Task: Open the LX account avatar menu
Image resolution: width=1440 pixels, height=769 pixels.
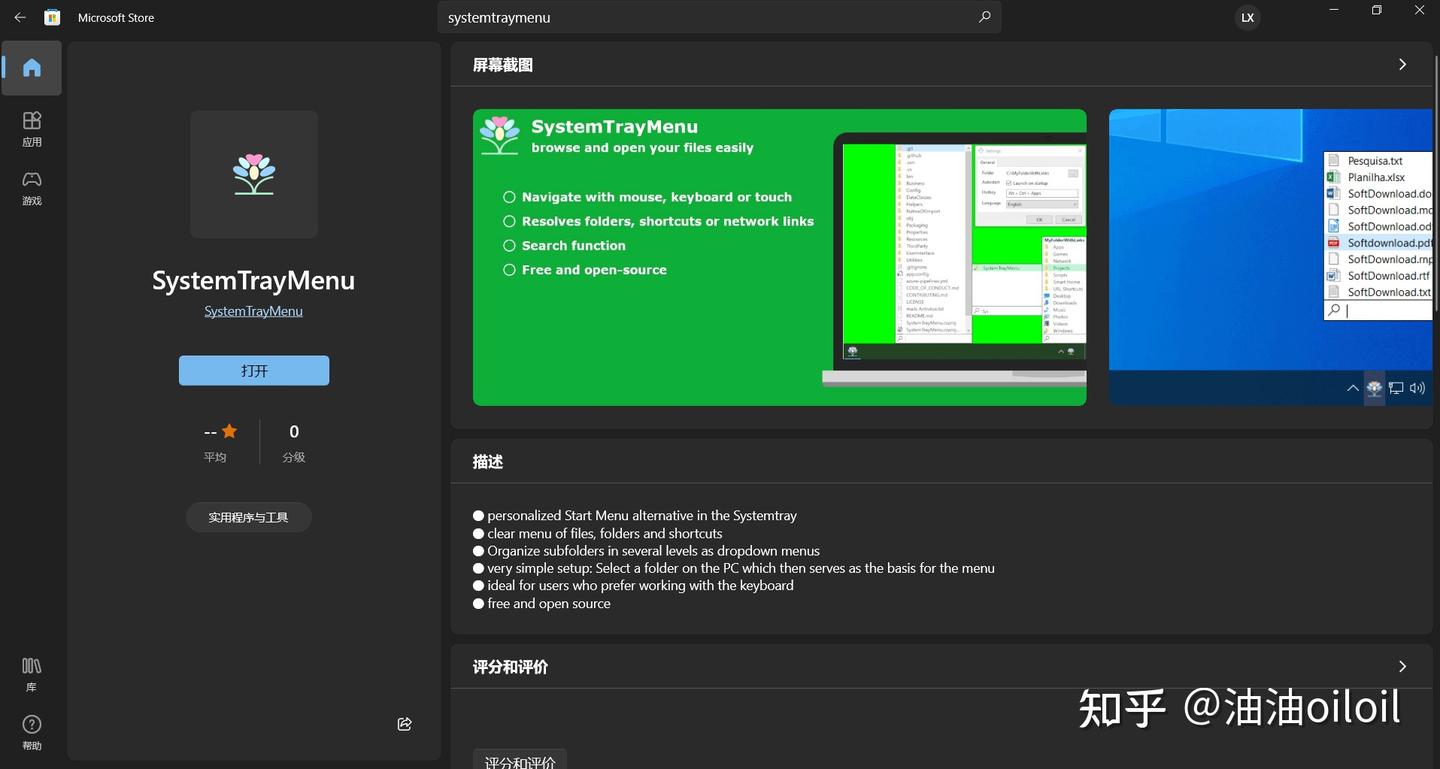Action: [1246, 17]
